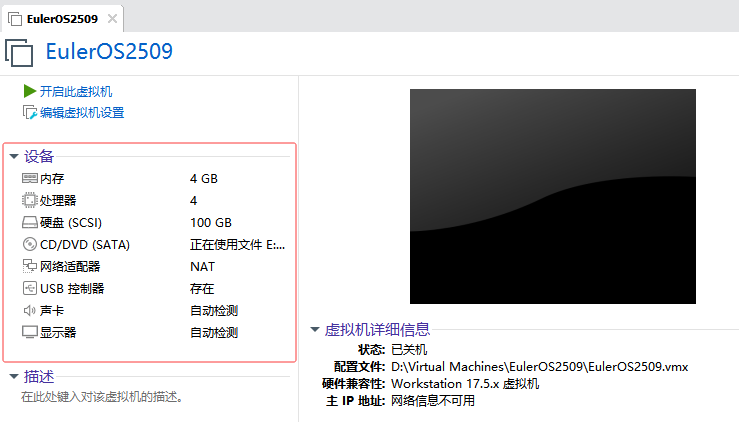This screenshot has width=739, height=422.
Task: Switch to the EulerOS2509 tab
Action: (x=62, y=19)
